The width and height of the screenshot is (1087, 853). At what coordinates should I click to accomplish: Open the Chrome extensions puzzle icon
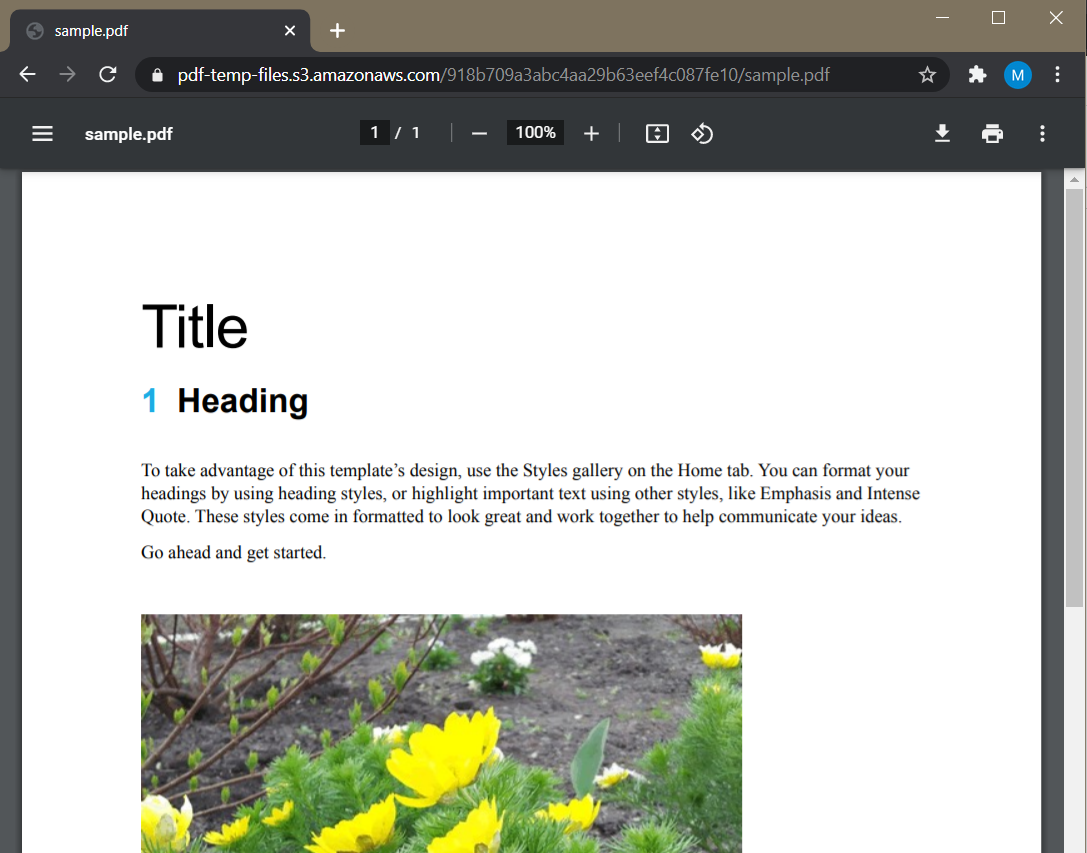point(977,75)
